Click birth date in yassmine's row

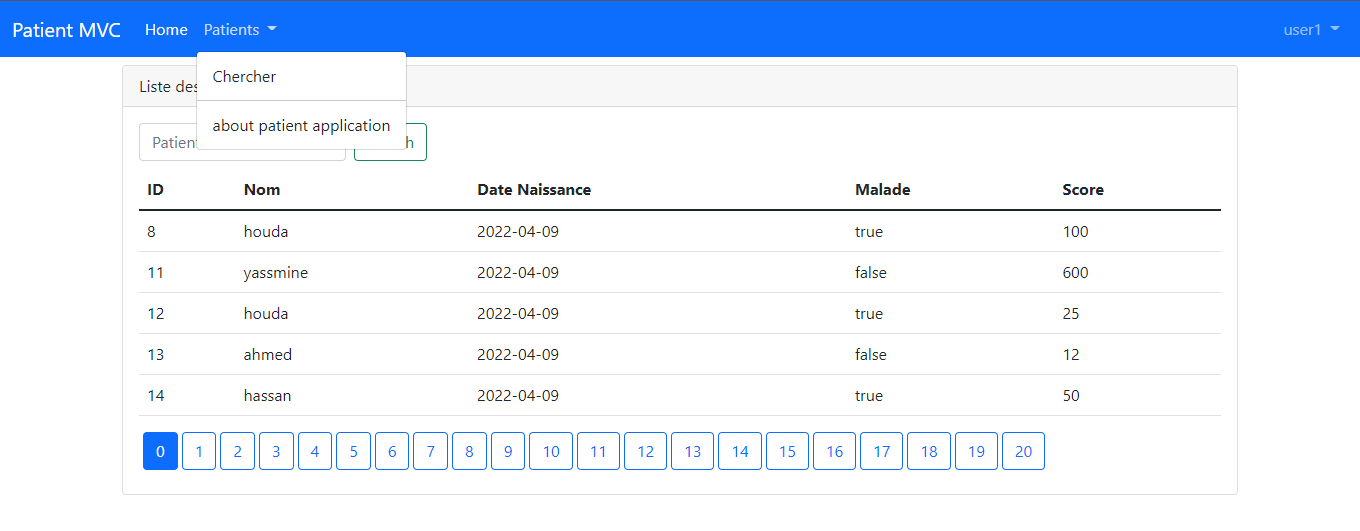click(518, 272)
